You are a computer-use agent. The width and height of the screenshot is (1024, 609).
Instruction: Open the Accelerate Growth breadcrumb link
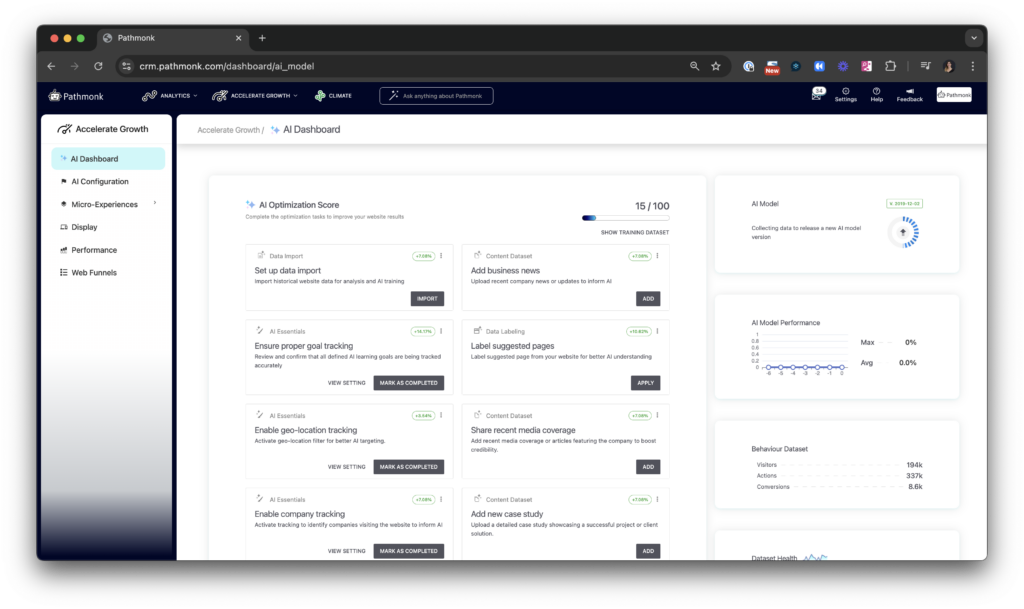click(229, 129)
